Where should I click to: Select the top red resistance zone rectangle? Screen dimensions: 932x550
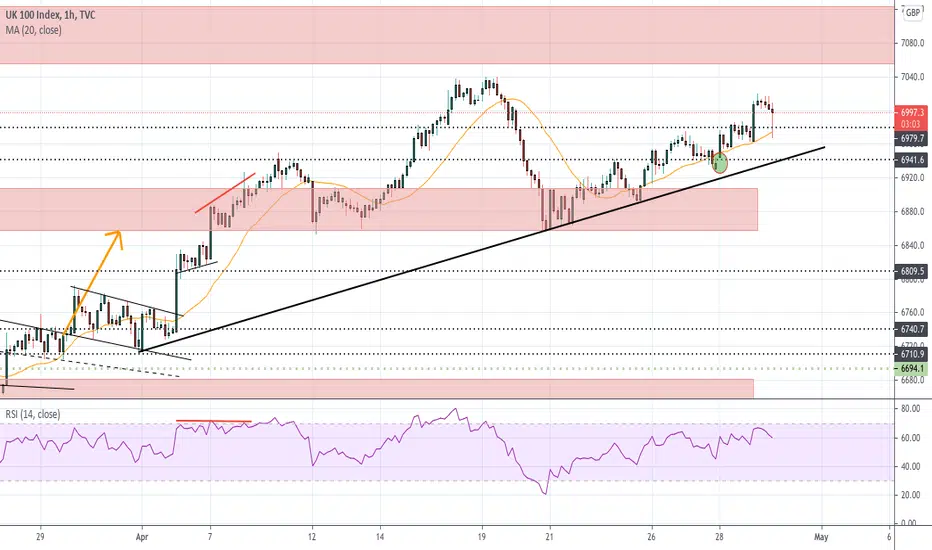(x=446, y=35)
